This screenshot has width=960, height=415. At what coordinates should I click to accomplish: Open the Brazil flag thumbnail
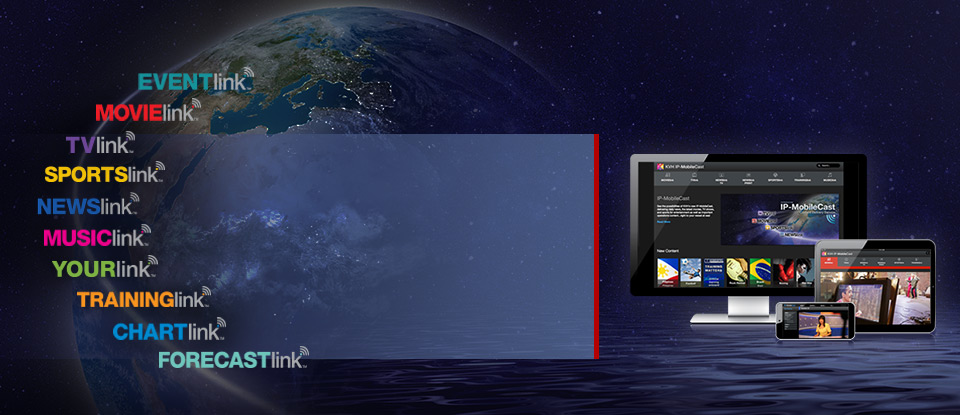(760, 272)
